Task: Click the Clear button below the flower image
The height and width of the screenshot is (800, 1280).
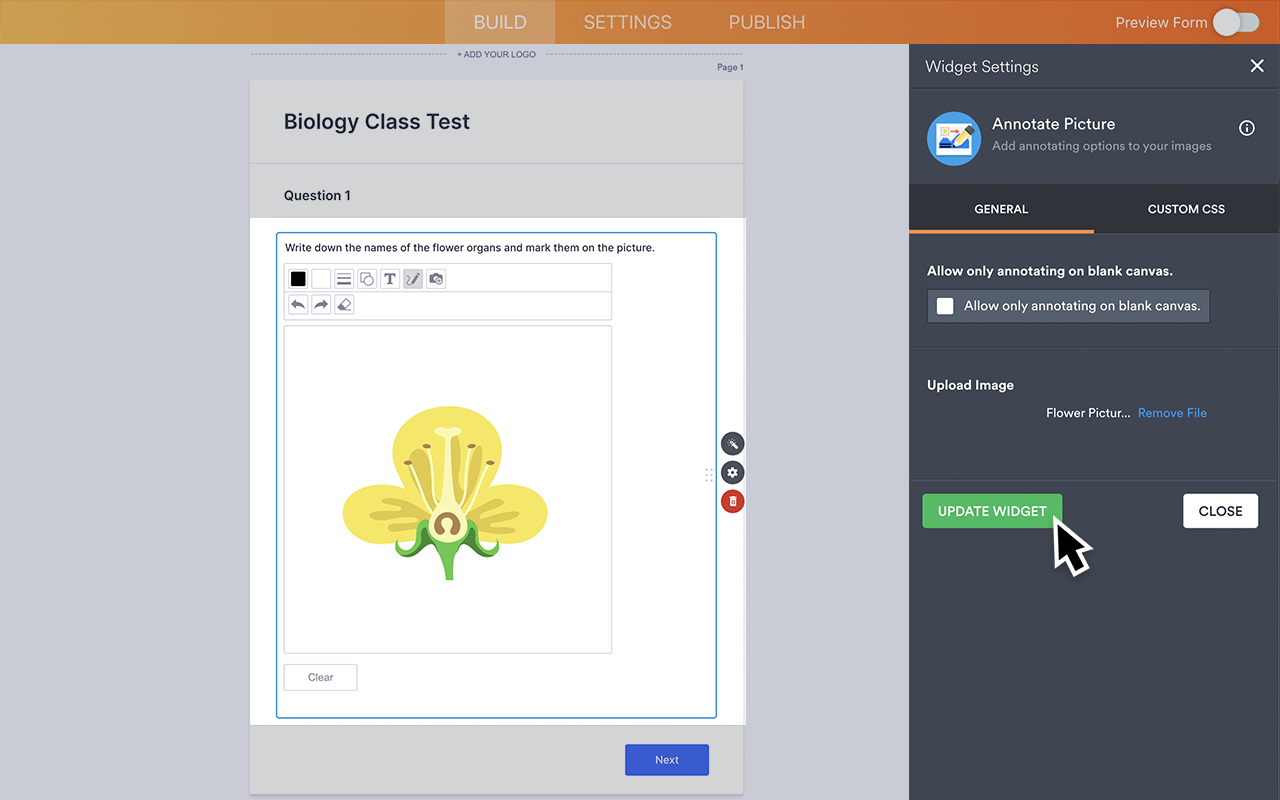Action: pyautogui.click(x=320, y=677)
